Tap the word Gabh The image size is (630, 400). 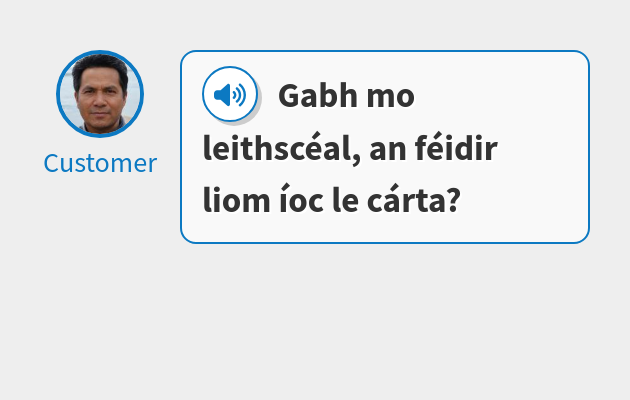point(318,96)
